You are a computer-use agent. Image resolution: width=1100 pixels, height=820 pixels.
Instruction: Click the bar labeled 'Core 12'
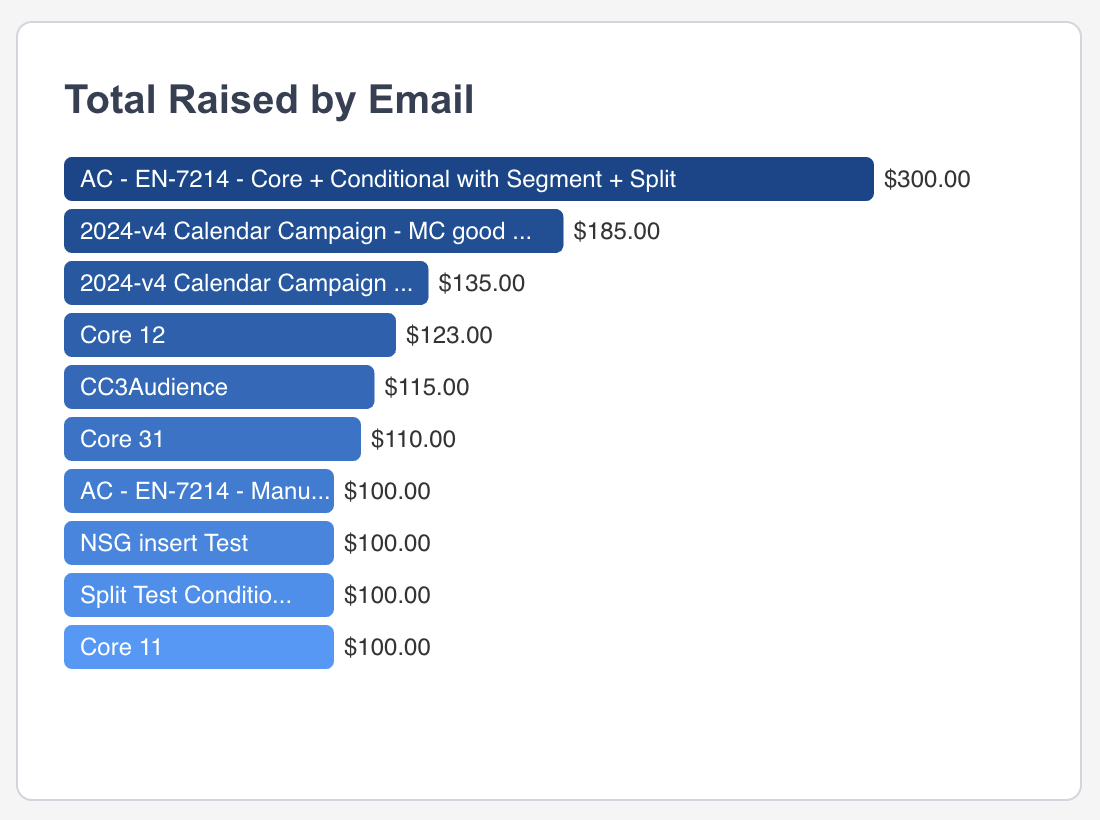pyautogui.click(x=229, y=335)
